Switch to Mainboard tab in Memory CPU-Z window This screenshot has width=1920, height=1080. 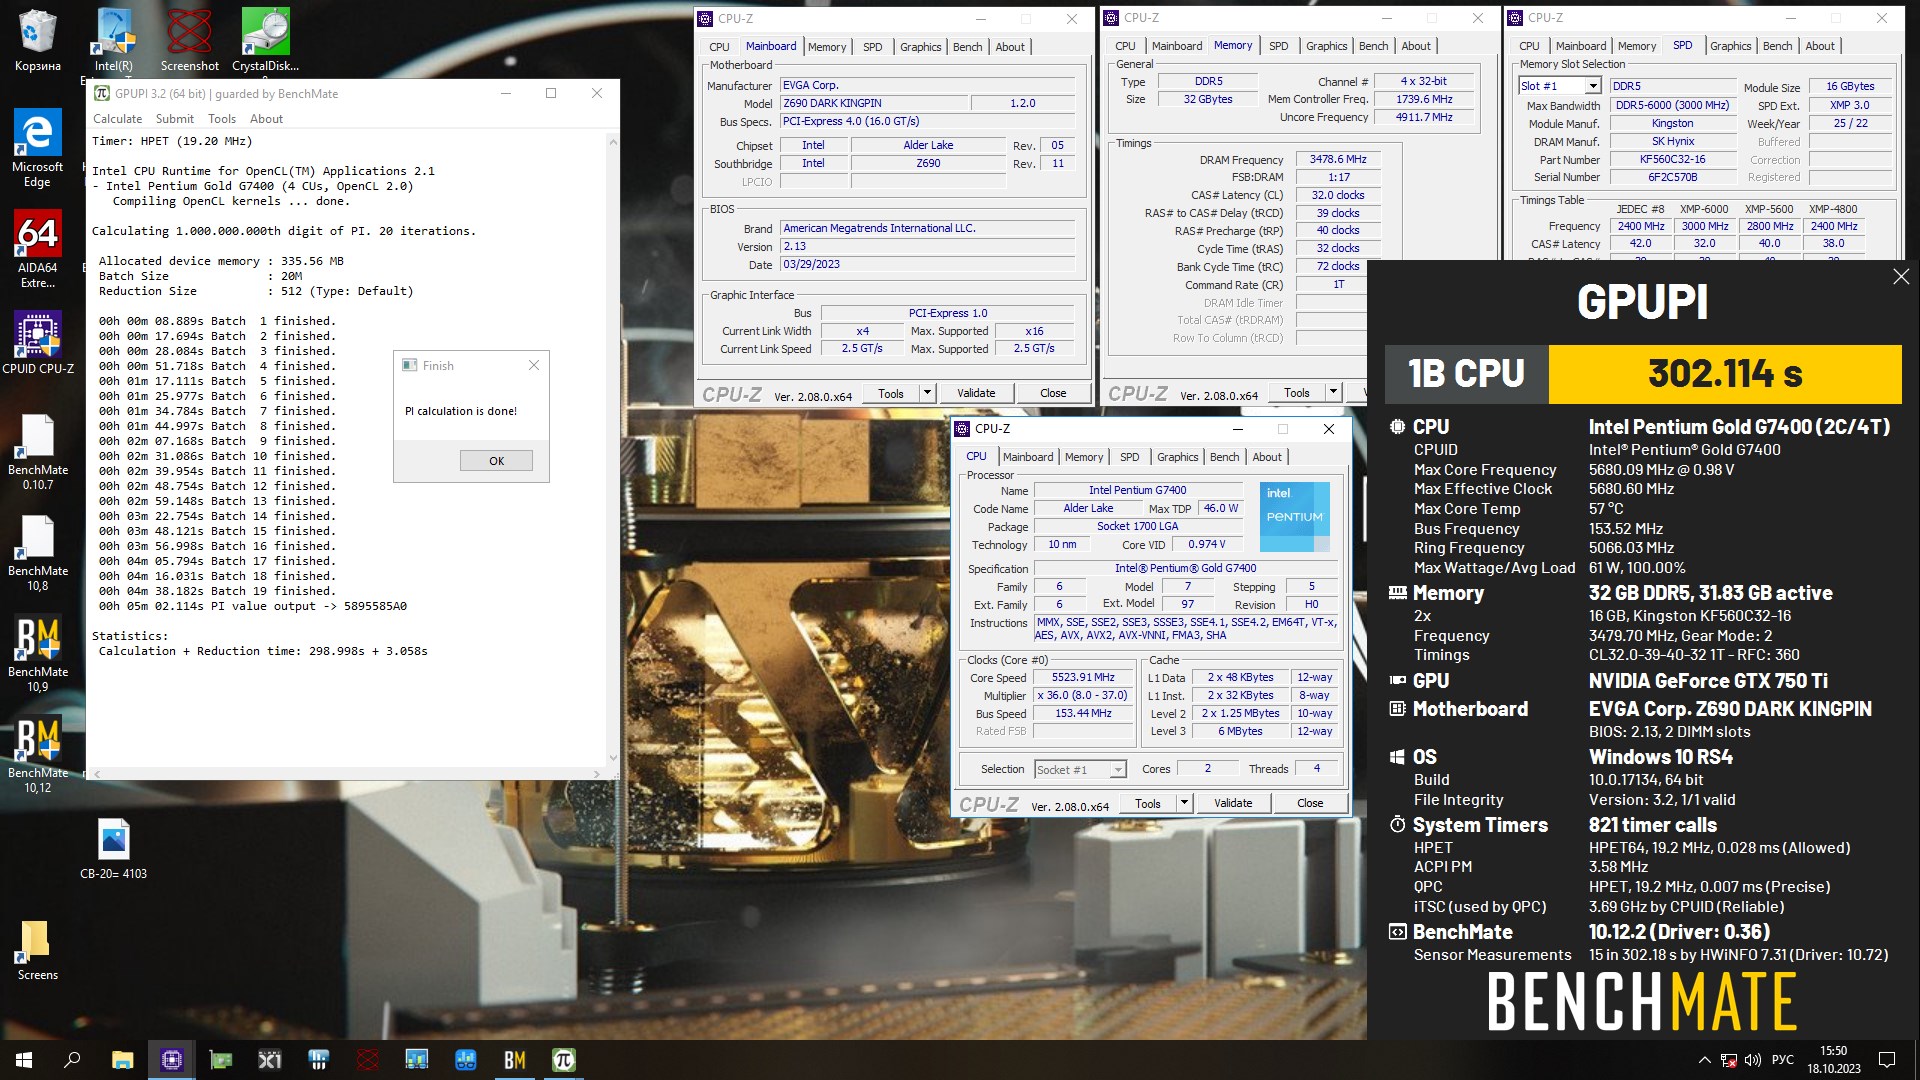1176,46
